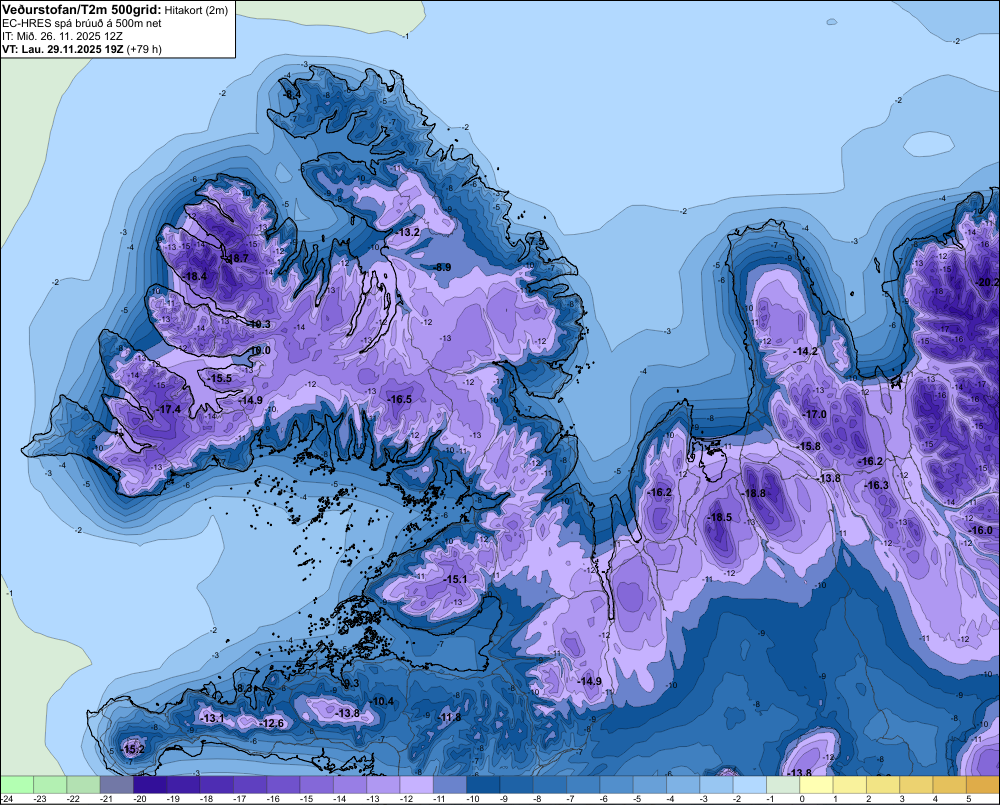Pick the dark blue legend swatch labeled -10

[483, 784]
